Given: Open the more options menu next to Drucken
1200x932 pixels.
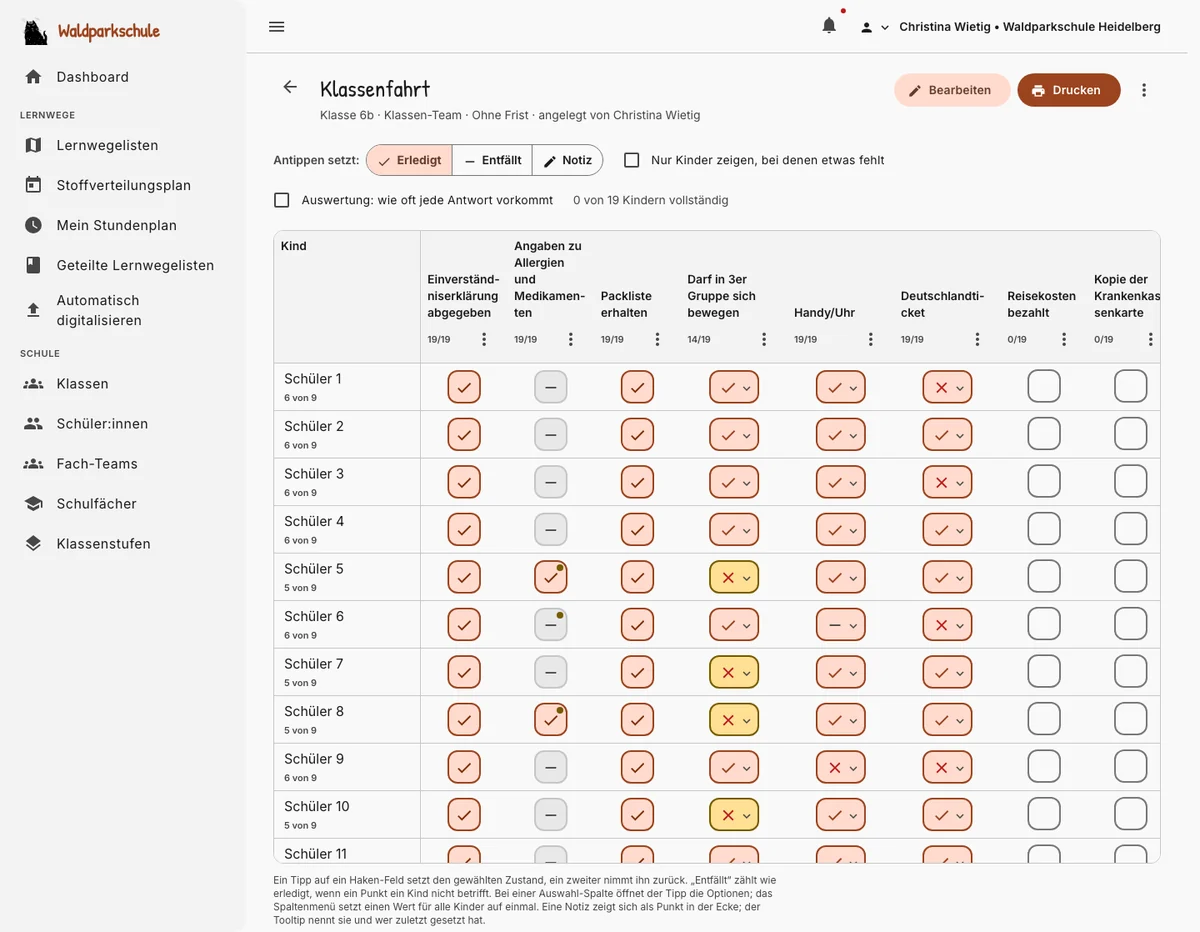Looking at the screenshot, I should pyautogui.click(x=1144, y=90).
